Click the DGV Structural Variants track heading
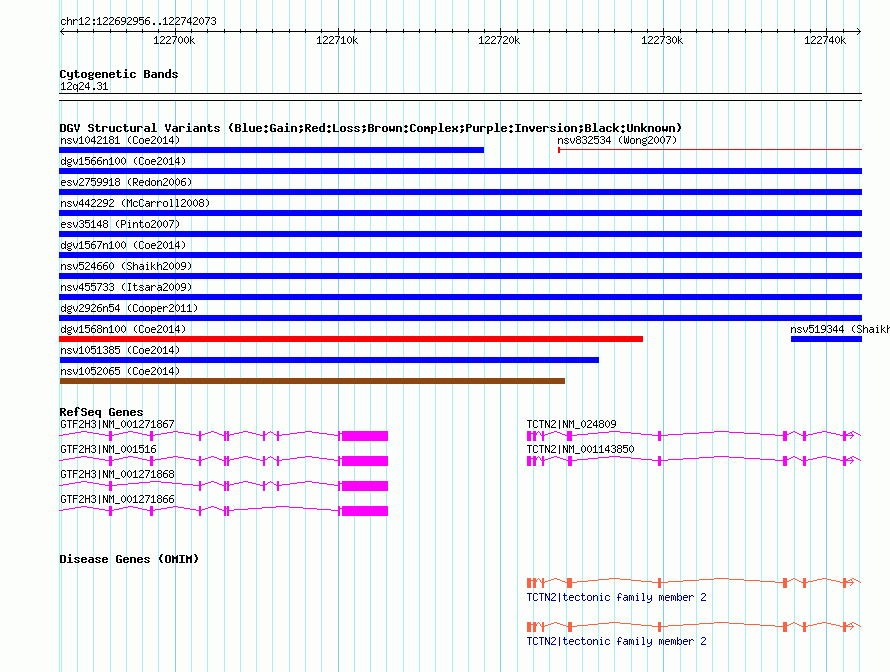890x672 pixels. tap(370, 128)
